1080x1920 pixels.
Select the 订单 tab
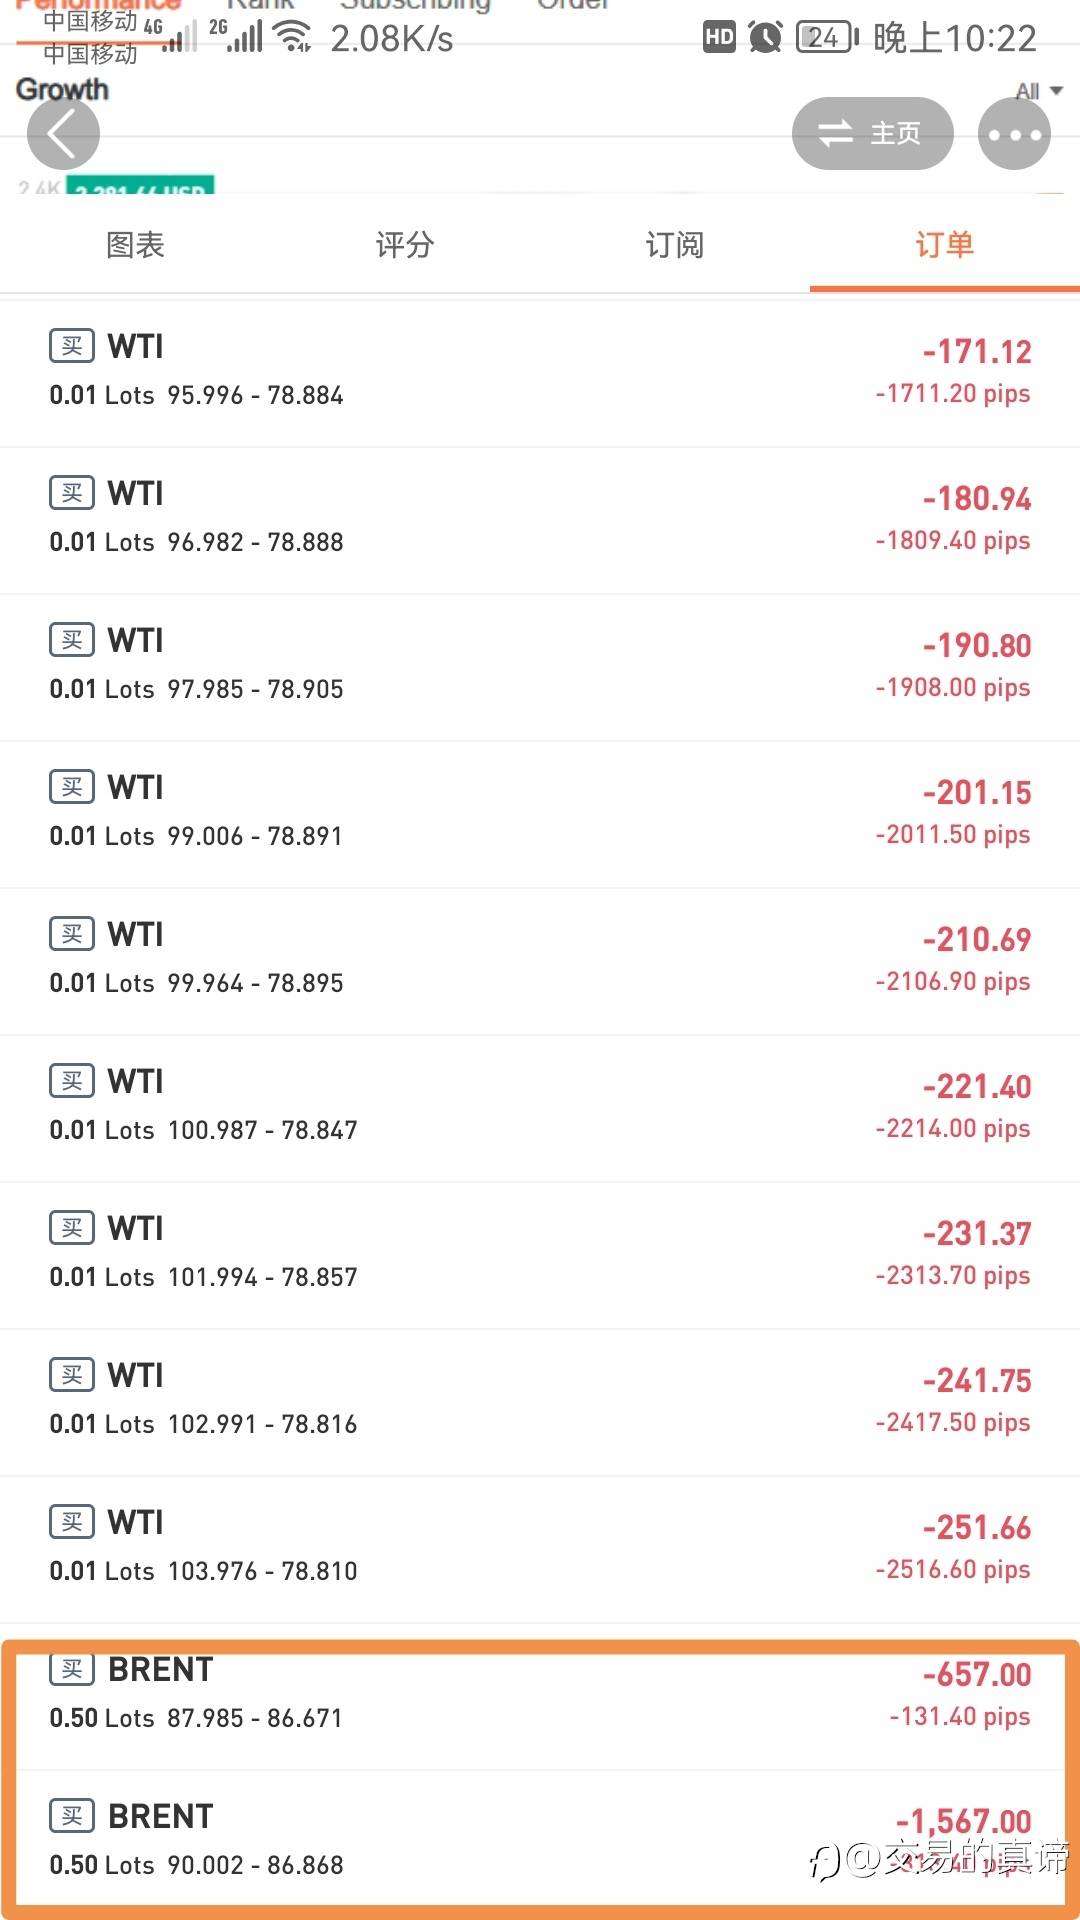pyautogui.click(x=944, y=245)
